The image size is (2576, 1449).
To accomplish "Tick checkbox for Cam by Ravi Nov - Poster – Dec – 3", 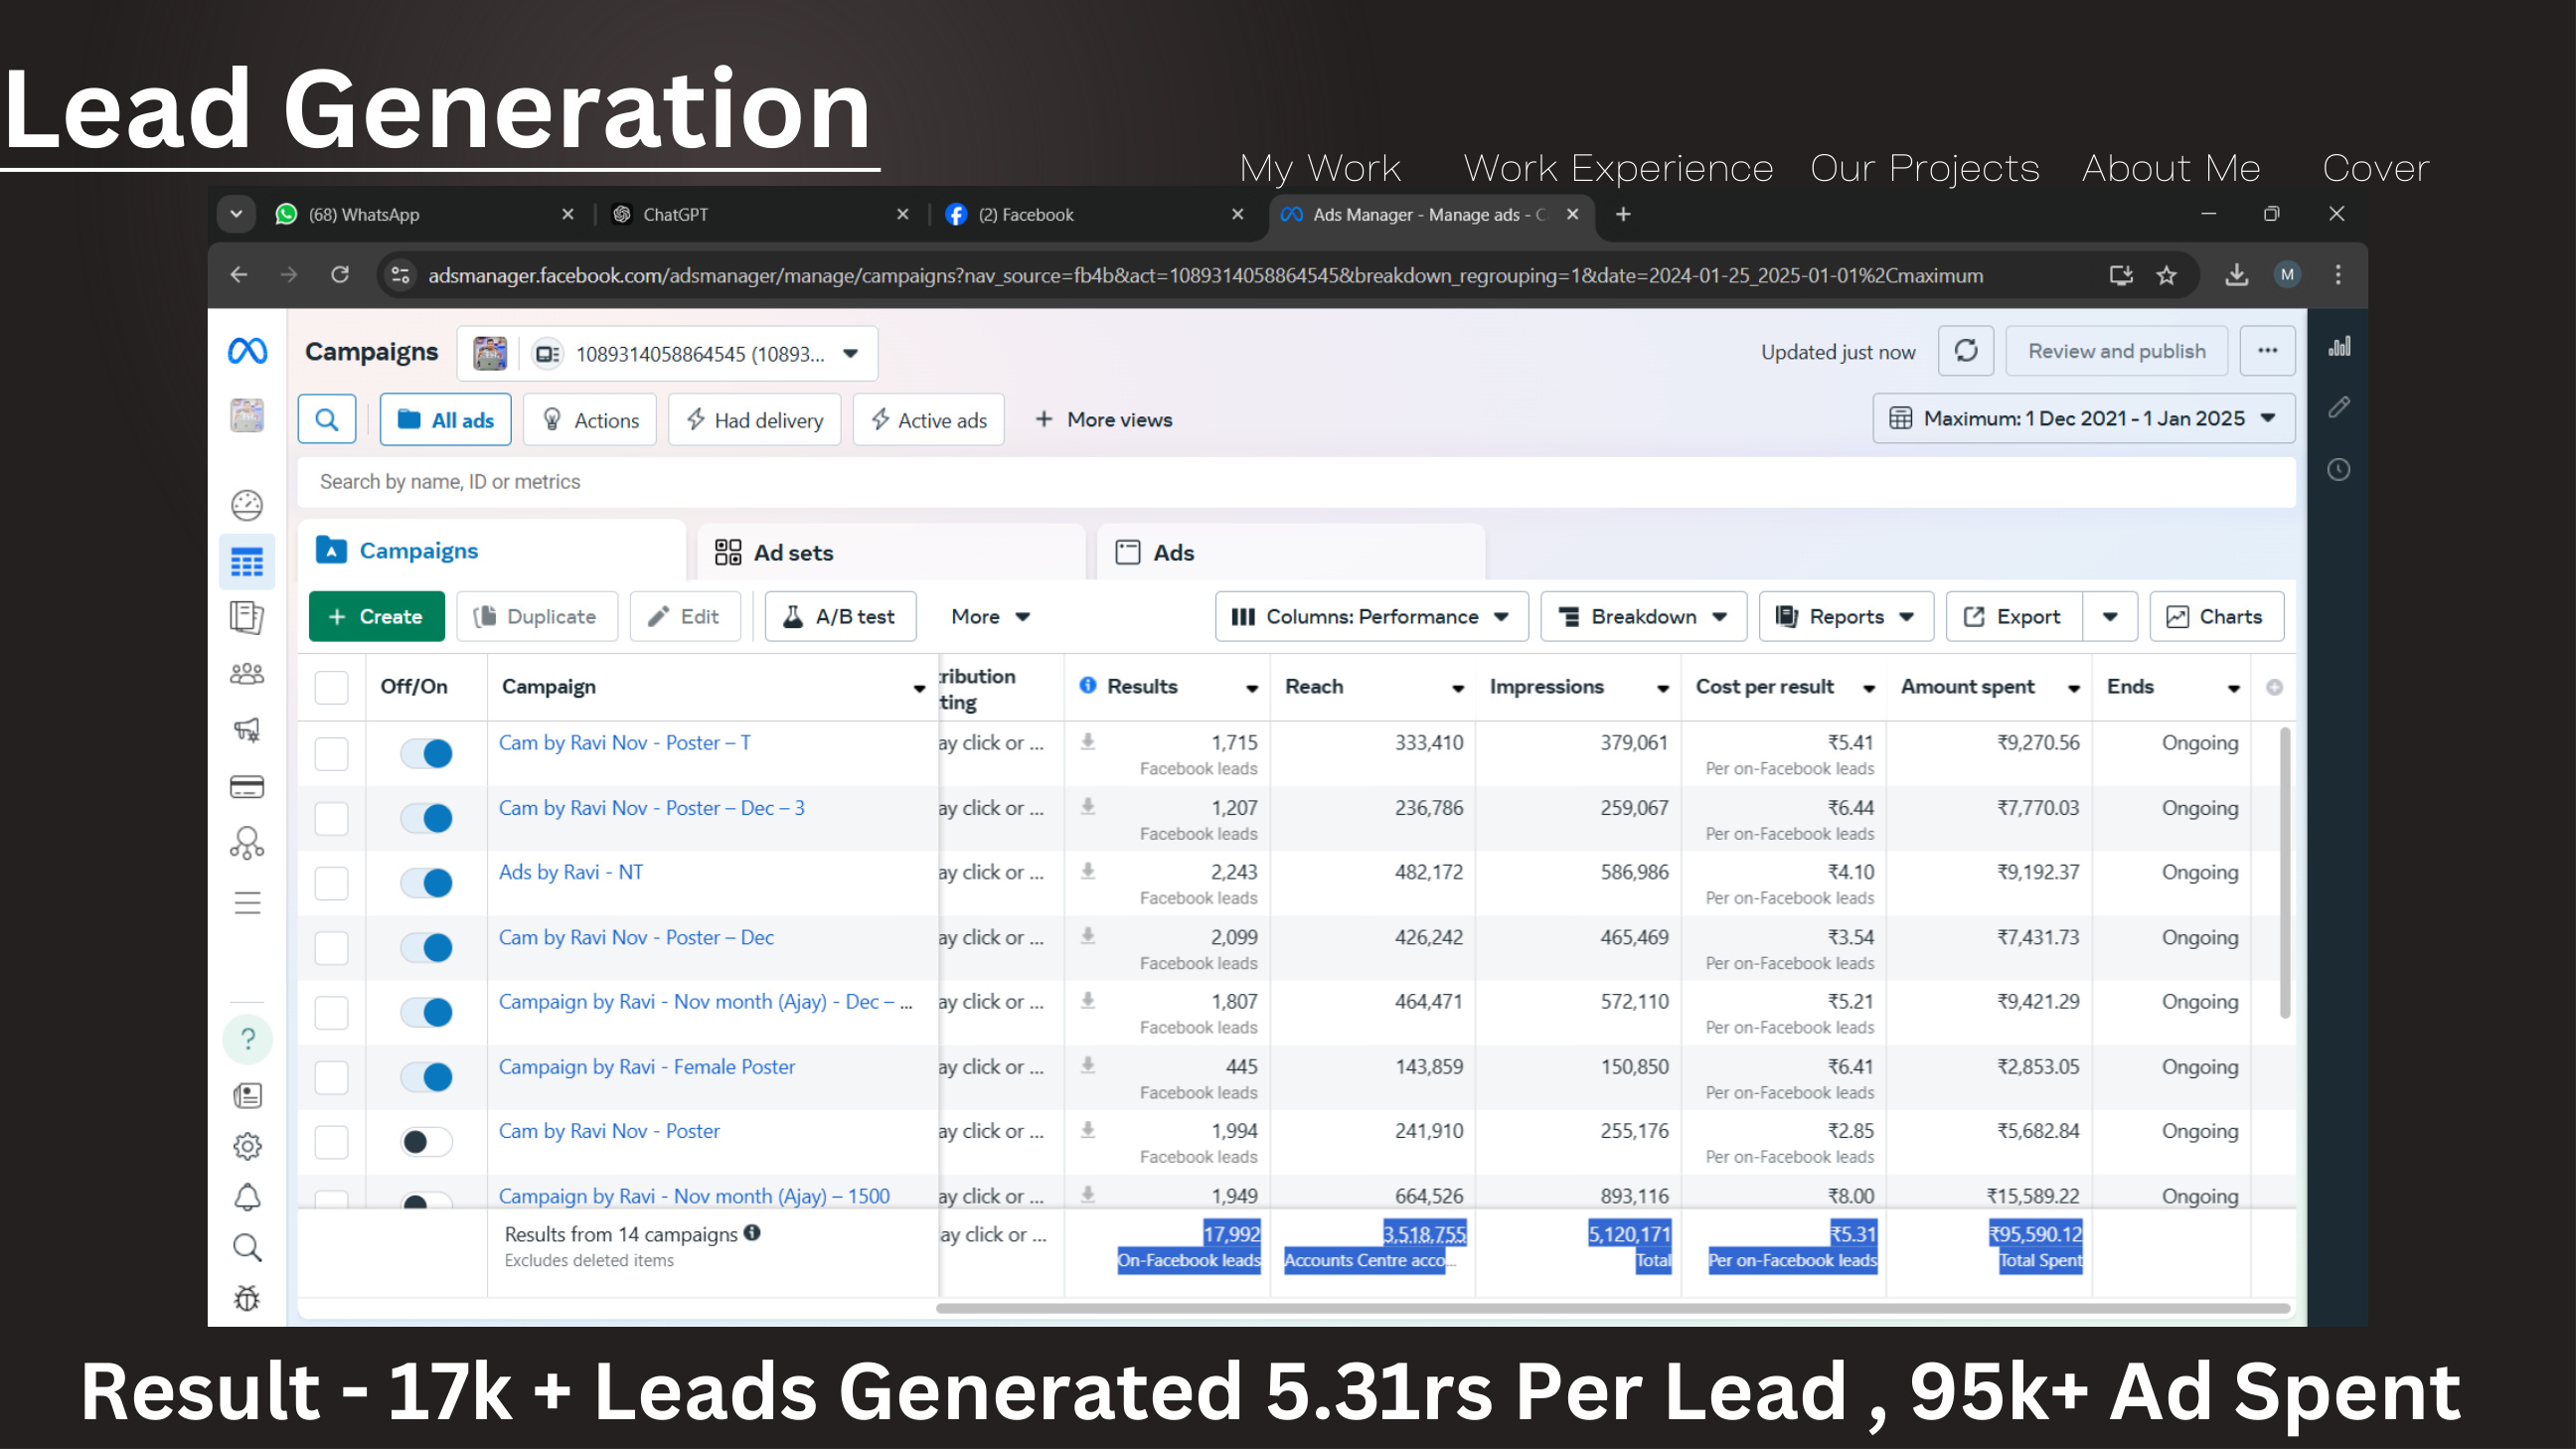I will click(331, 818).
